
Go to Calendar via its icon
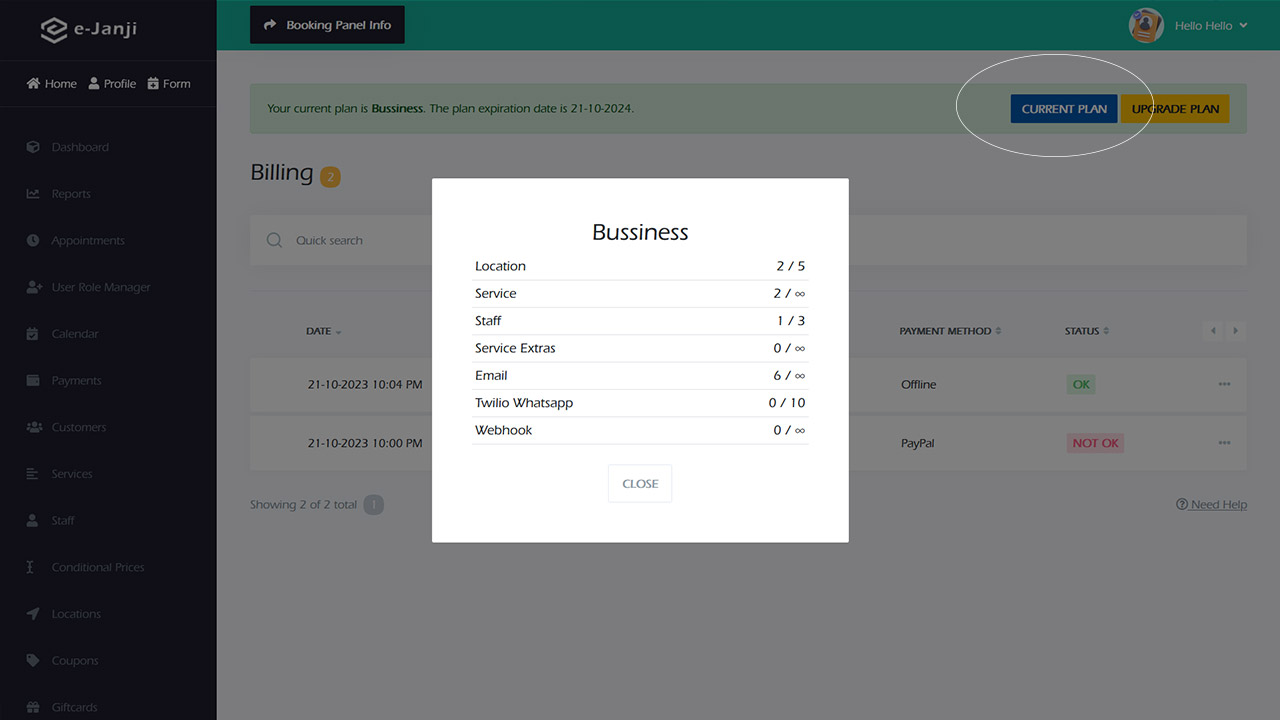tap(33, 334)
